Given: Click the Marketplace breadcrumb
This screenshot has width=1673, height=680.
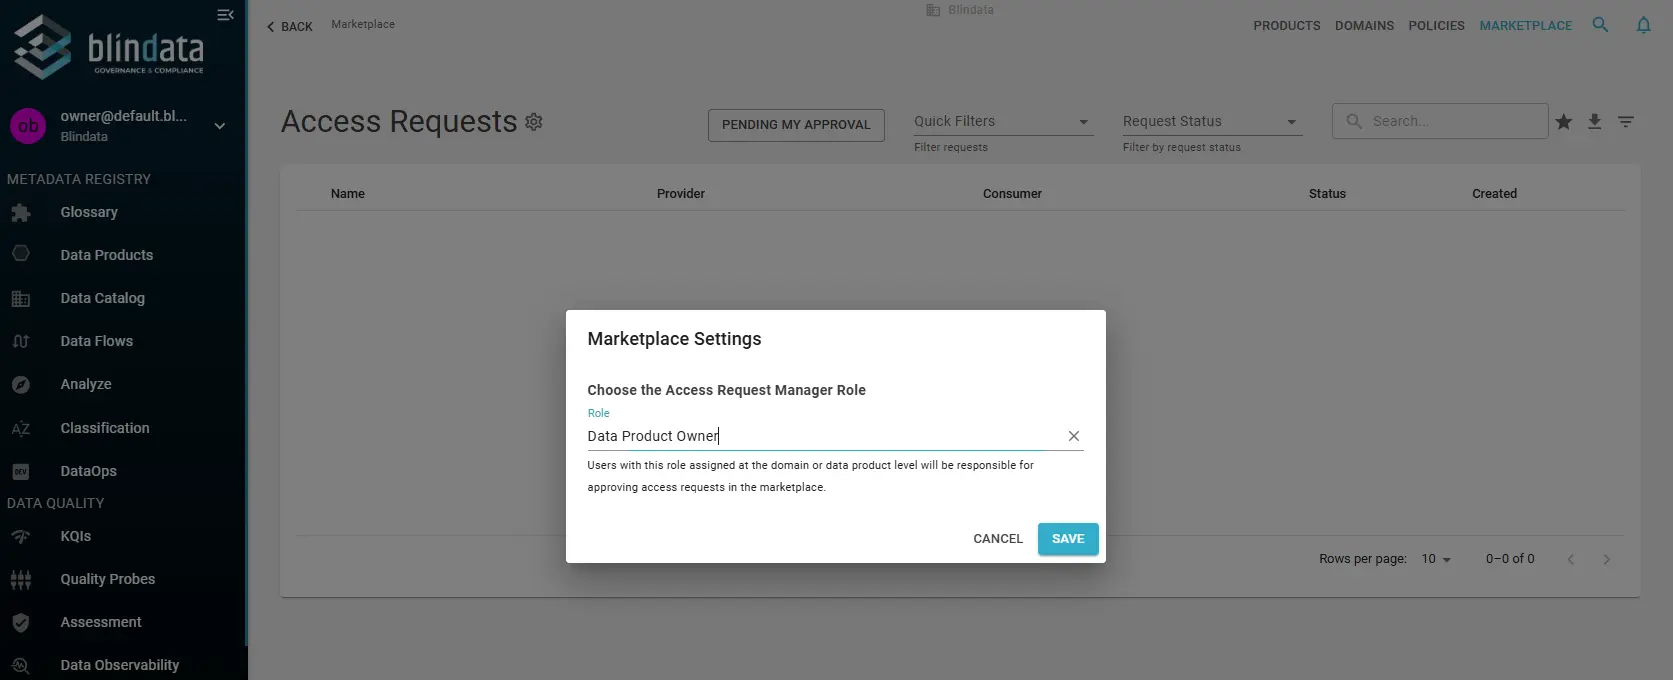Looking at the screenshot, I should click(363, 24).
